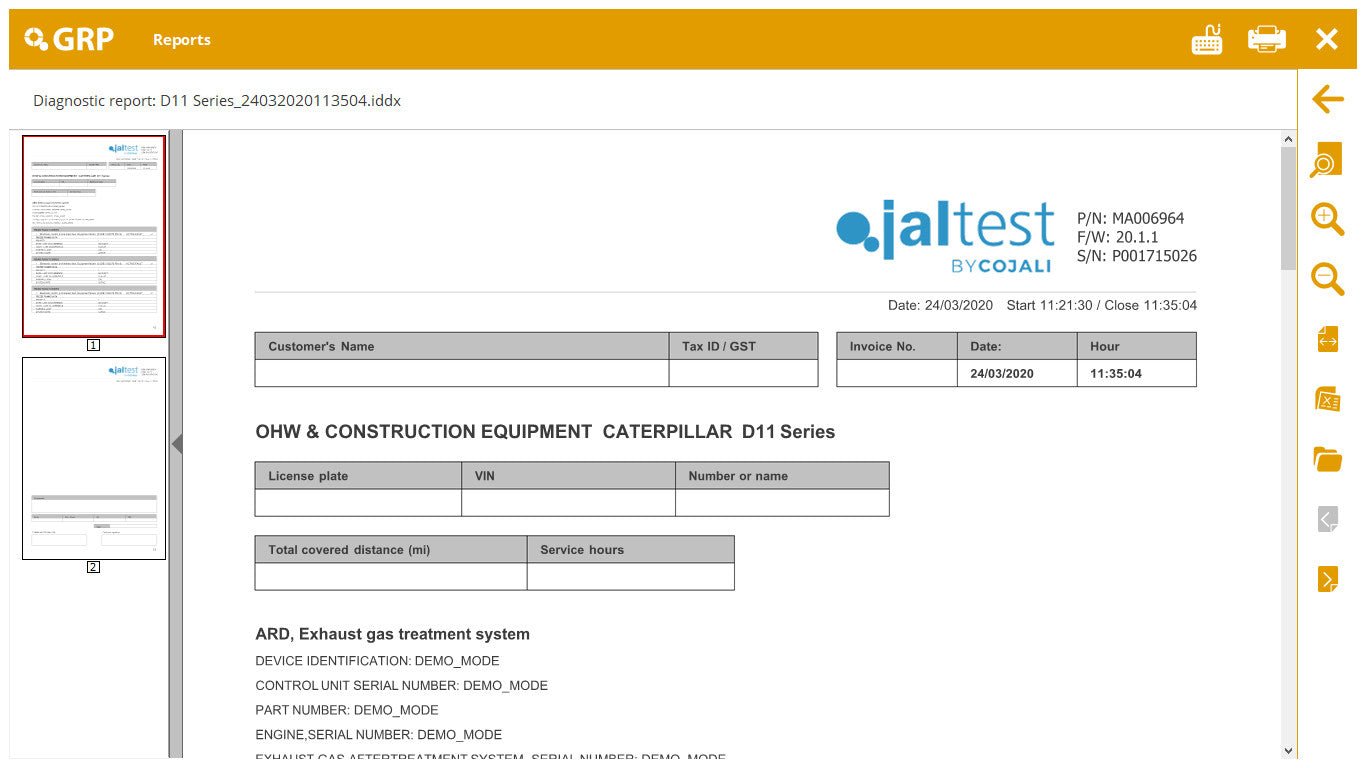The height and width of the screenshot is (768, 1366).
Task: Print the diagnostic report
Action: coord(1266,39)
